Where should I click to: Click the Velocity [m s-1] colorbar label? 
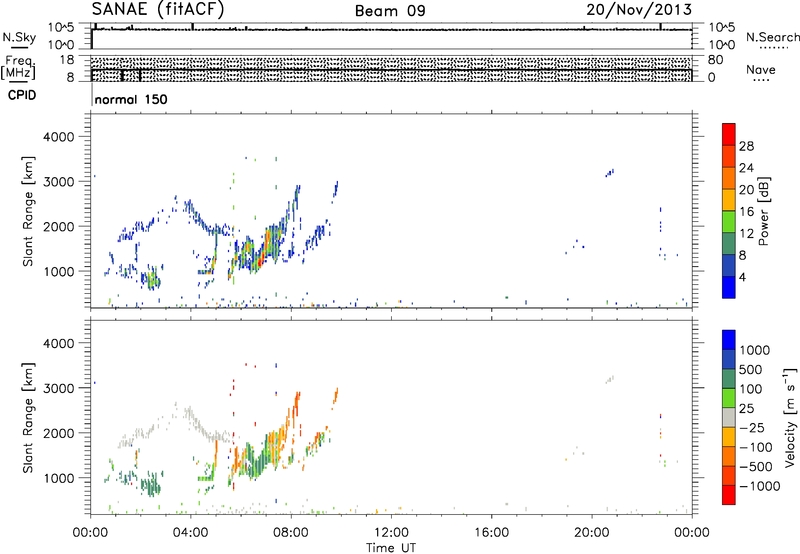tap(790, 417)
